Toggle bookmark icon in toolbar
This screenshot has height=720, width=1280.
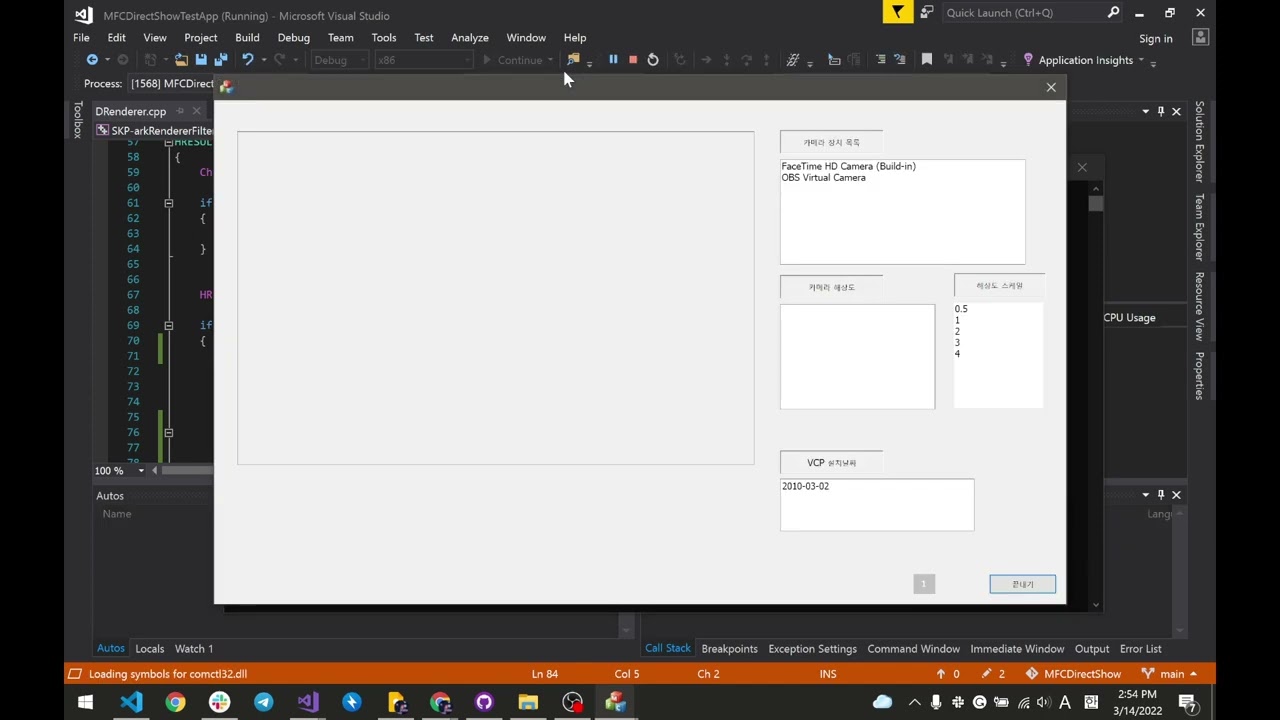point(927,60)
